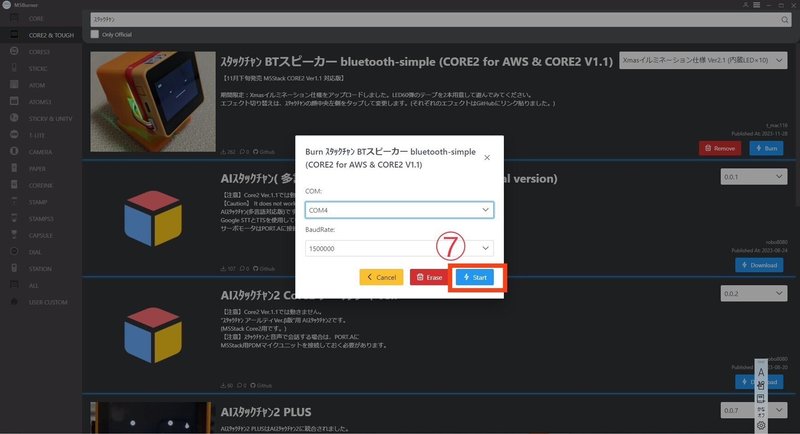This screenshot has height=434, width=800.
Task: Click the IME pad icon below the 'A'
Action: 761,386
